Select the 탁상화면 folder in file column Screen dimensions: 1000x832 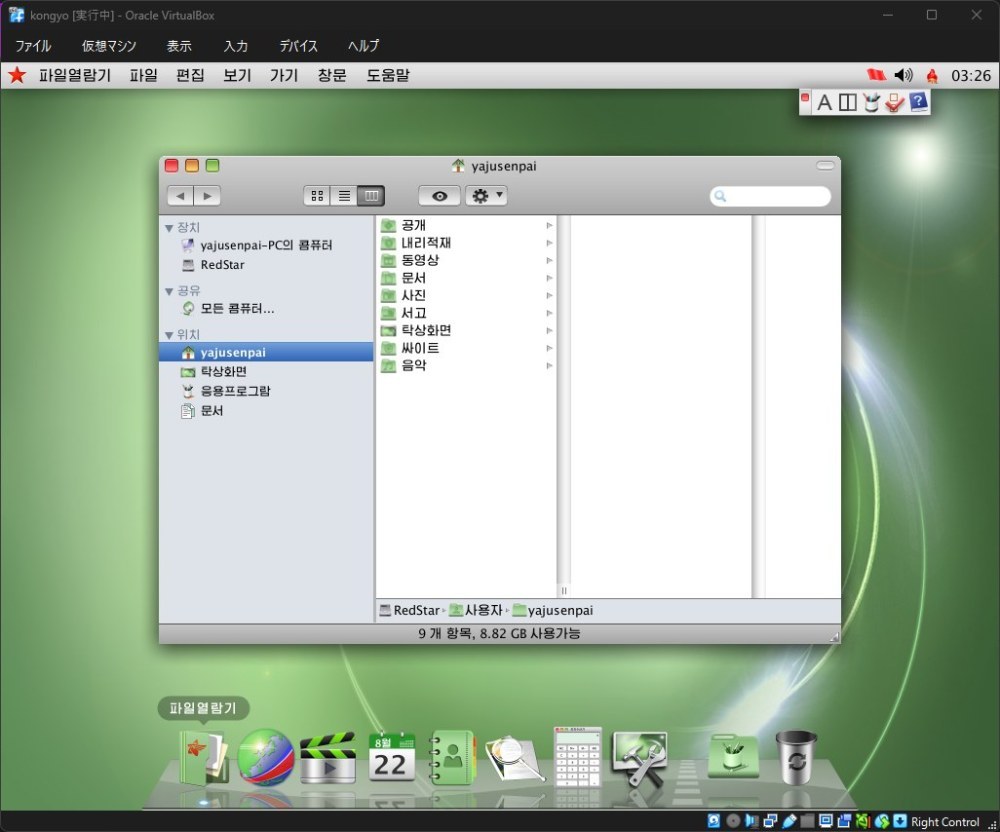click(x=466, y=330)
